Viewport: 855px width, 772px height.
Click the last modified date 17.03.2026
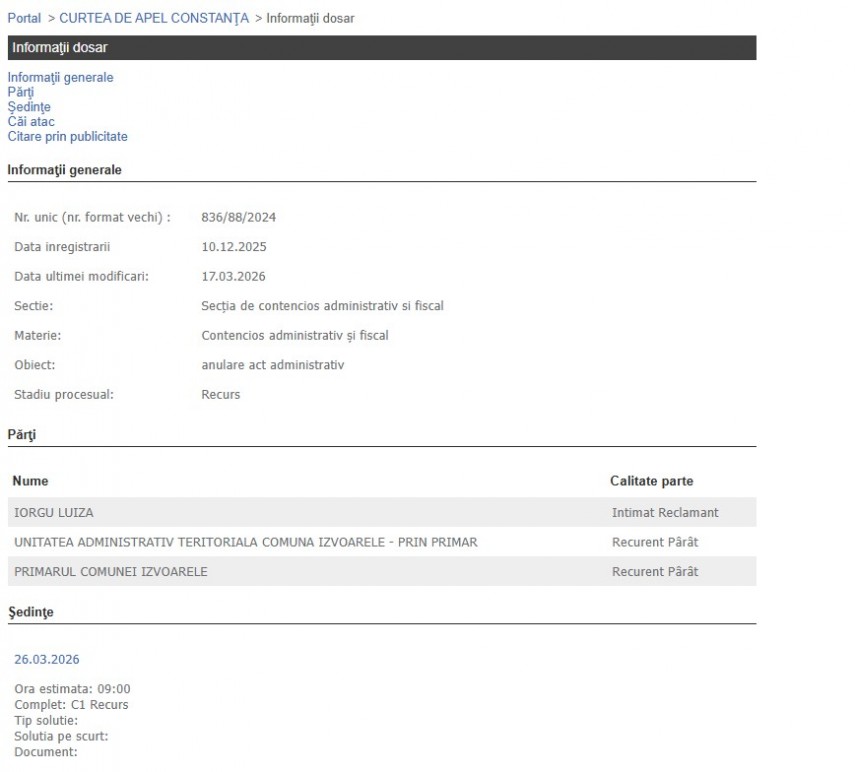click(234, 277)
